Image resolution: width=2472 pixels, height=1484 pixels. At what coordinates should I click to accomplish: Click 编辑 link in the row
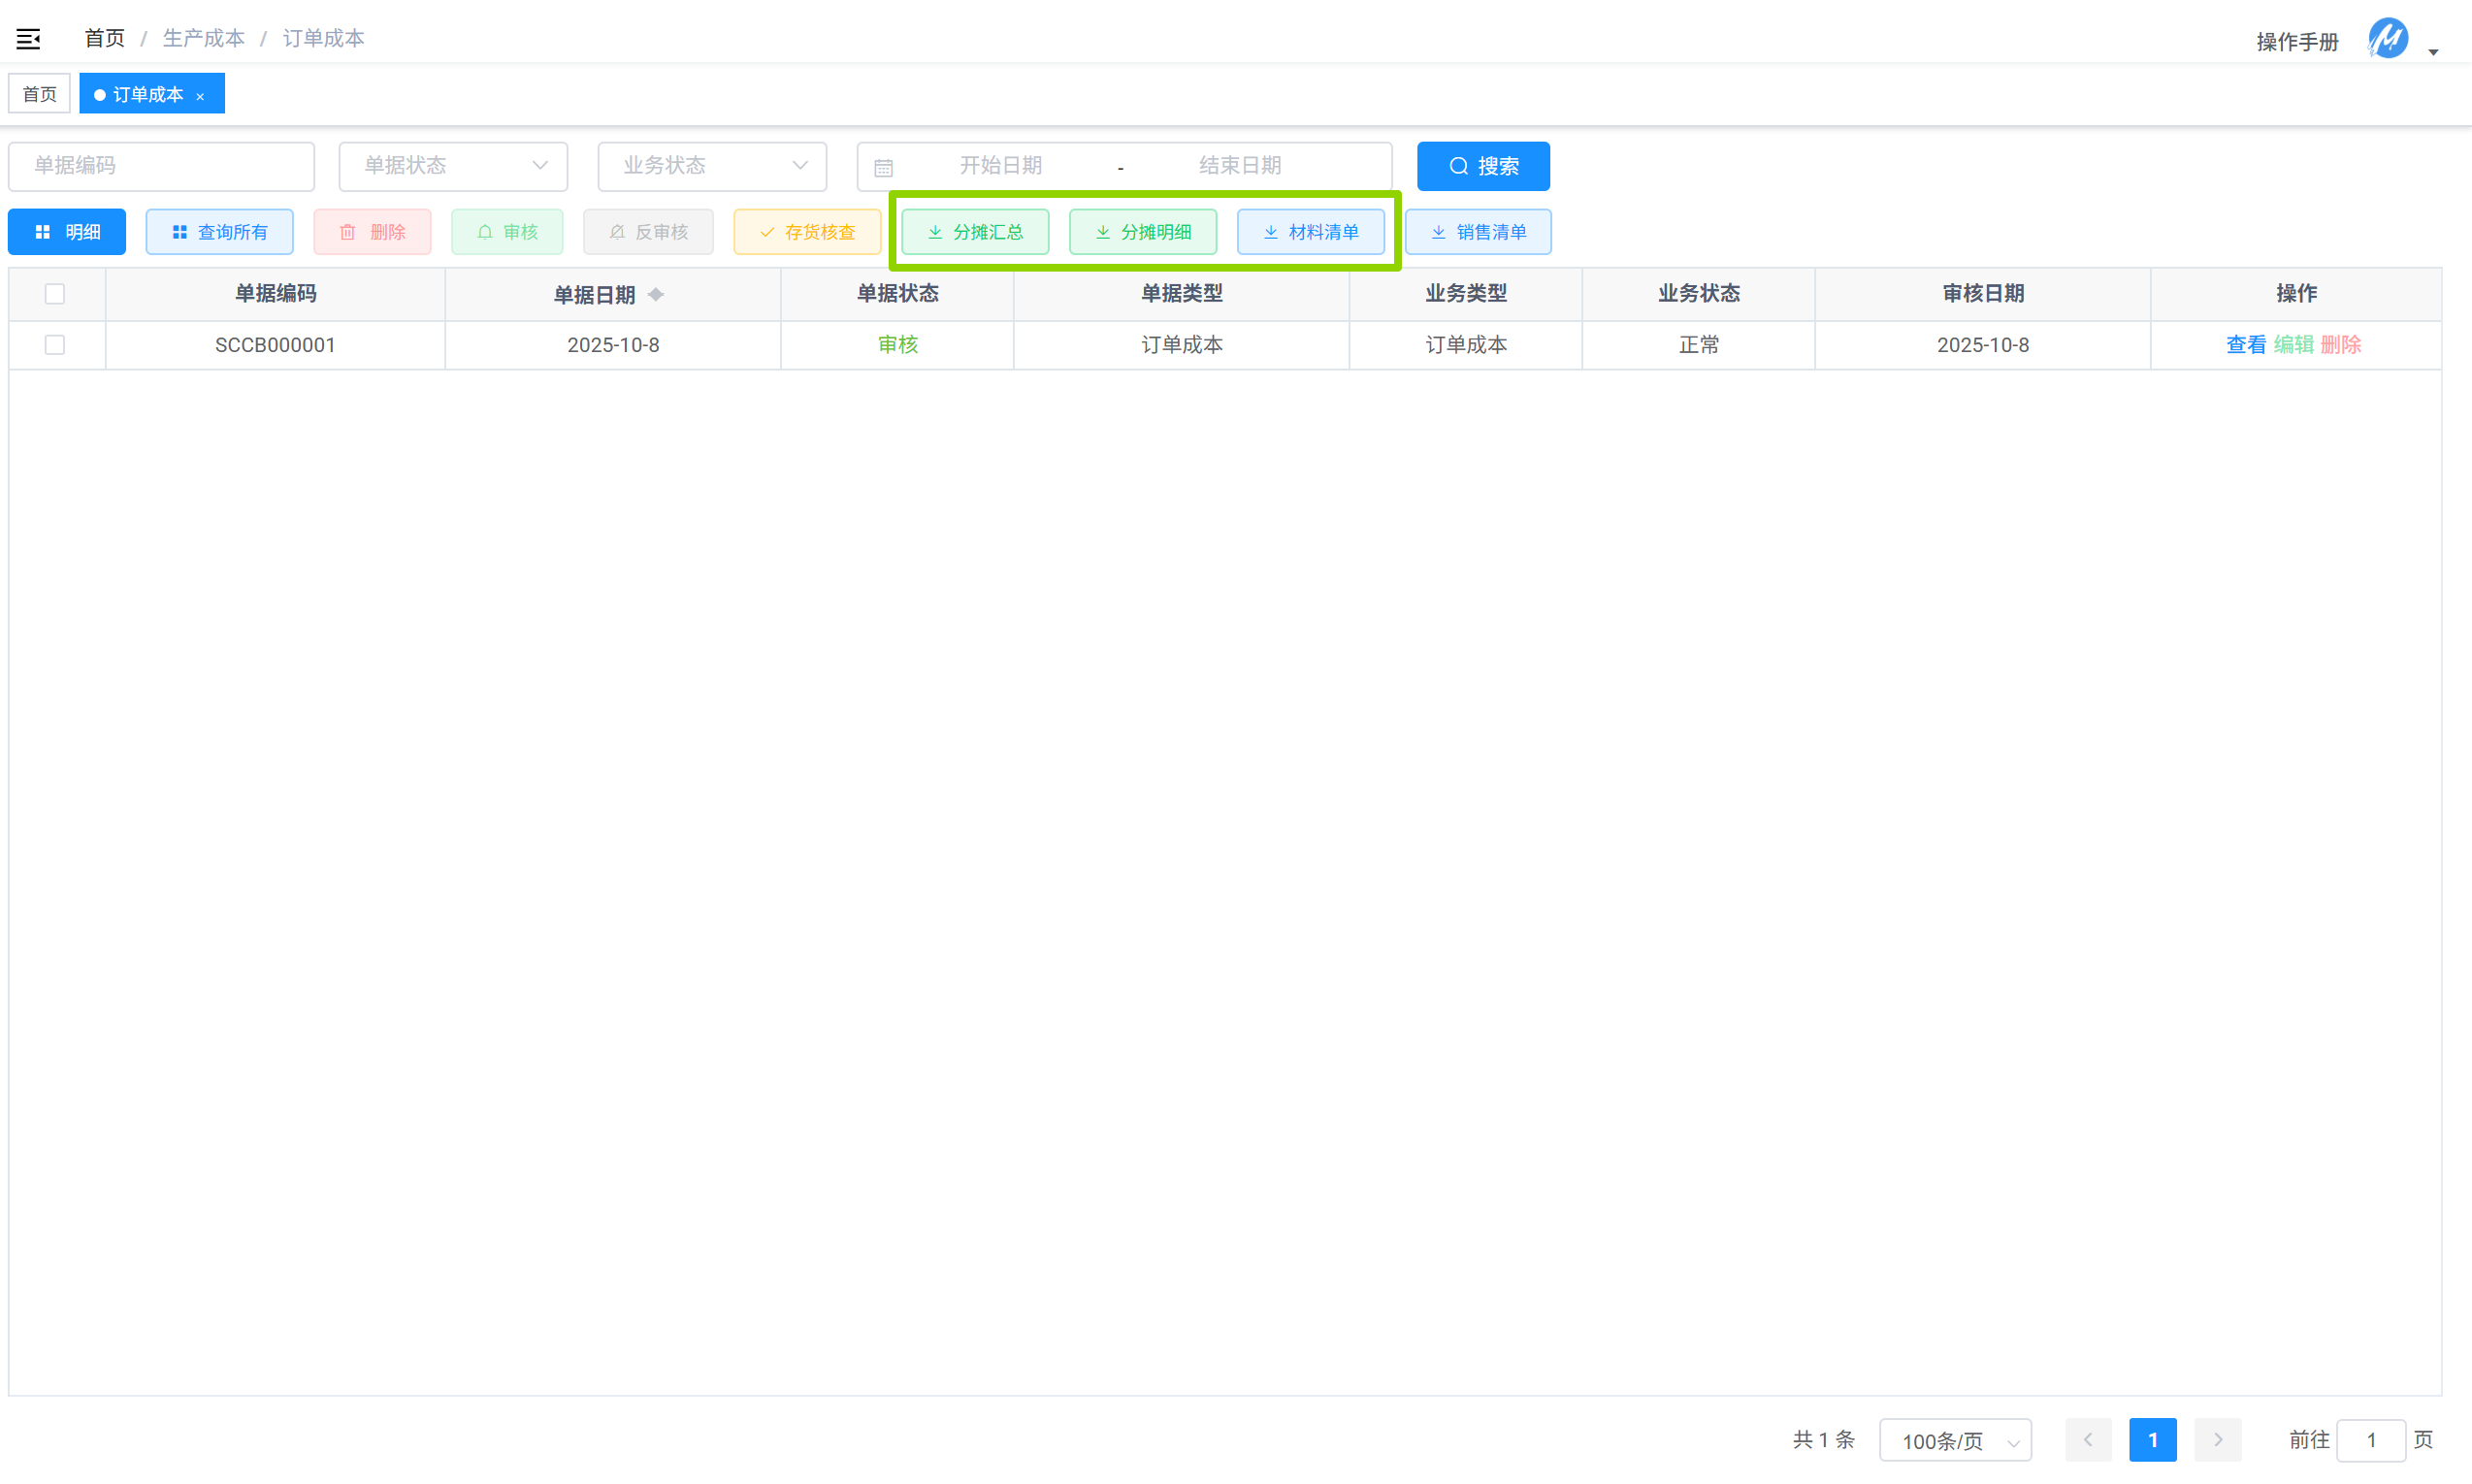click(x=2293, y=345)
